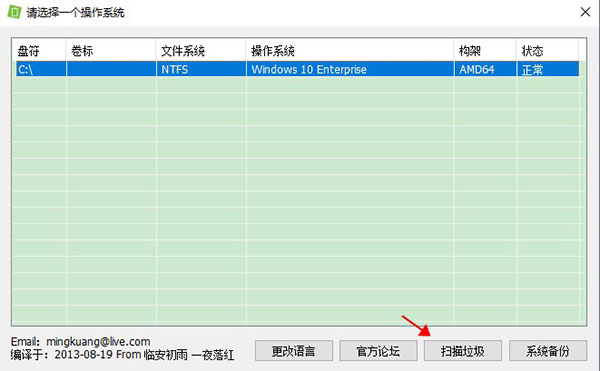Sort by the 卷标 column header

click(111, 50)
